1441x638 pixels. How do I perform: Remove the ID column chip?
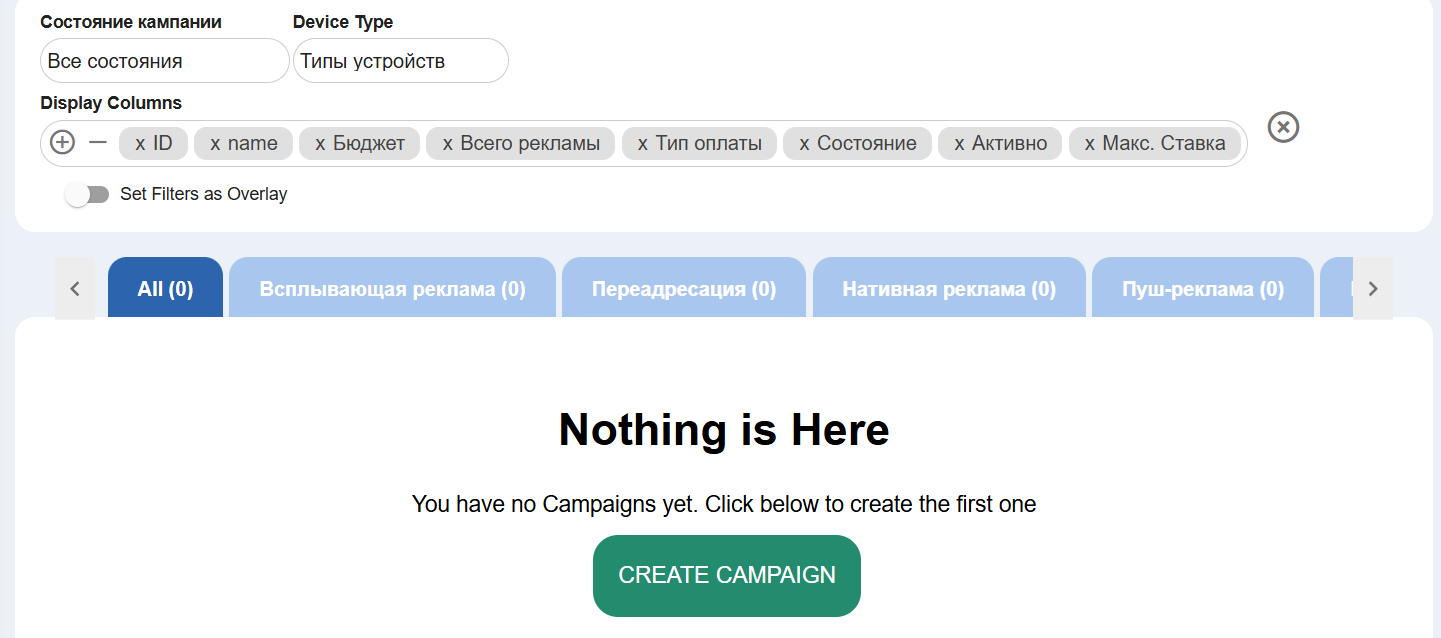coord(141,144)
